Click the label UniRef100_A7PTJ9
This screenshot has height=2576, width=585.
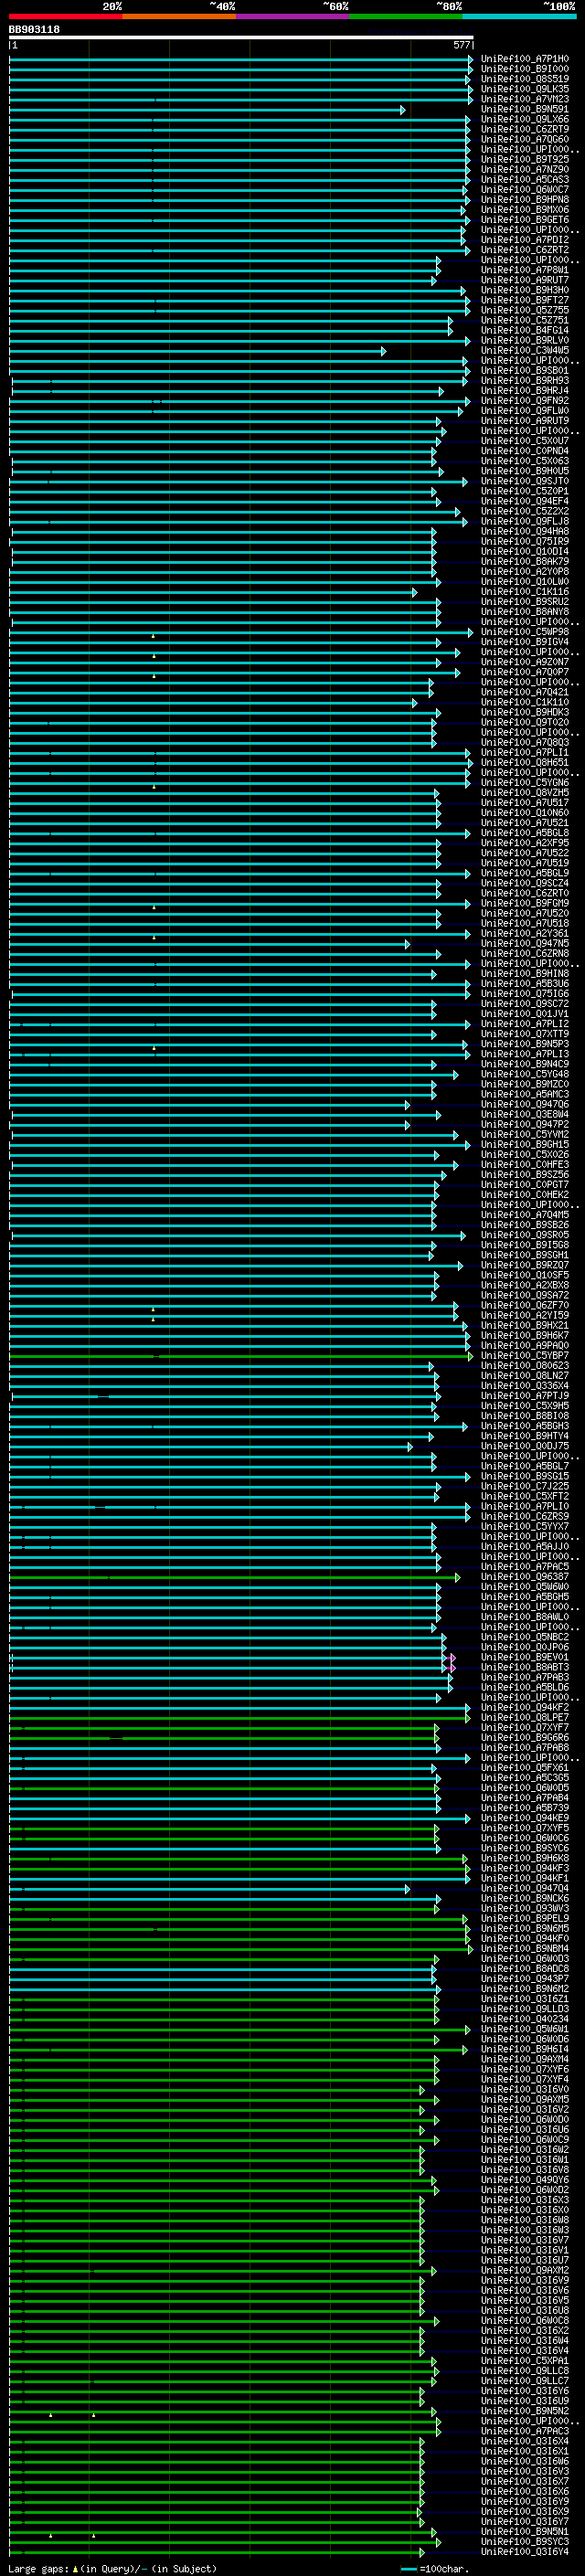[525, 1395]
